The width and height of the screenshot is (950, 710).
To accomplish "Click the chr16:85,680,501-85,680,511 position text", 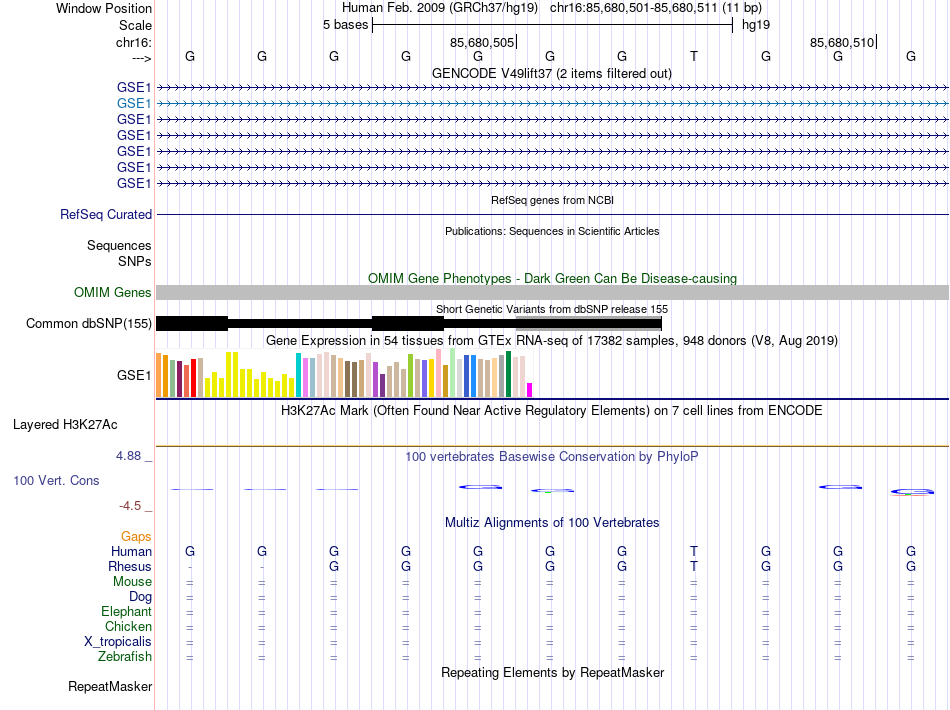I will click(634, 8).
